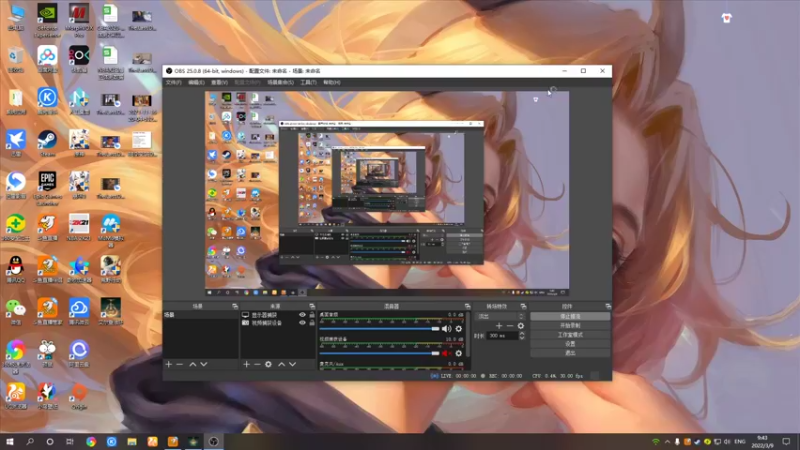This screenshot has width=800, height=450.
Task: Open the MorphVOX Pro desktop shortcut
Action: (x=79, y=19)
